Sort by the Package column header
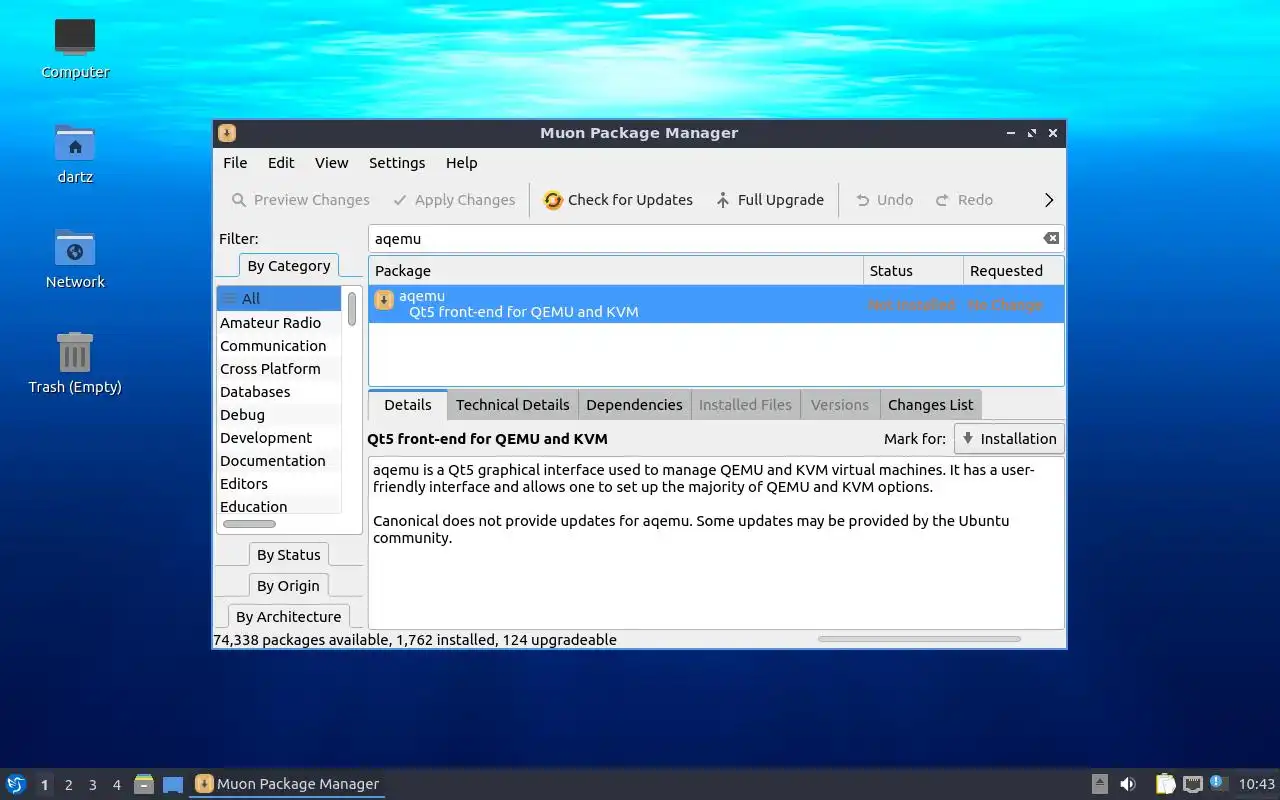The image size is (1280, 800). point(615,271)
